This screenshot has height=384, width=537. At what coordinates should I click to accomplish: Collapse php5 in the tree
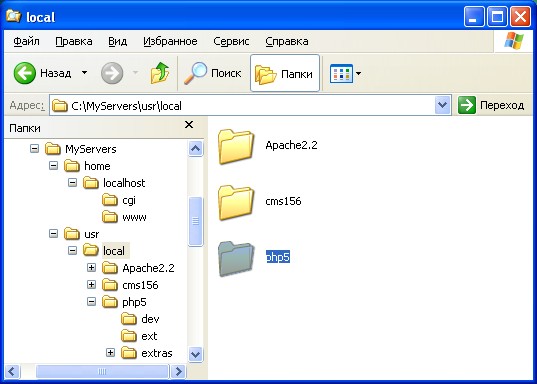coord(91,301)
